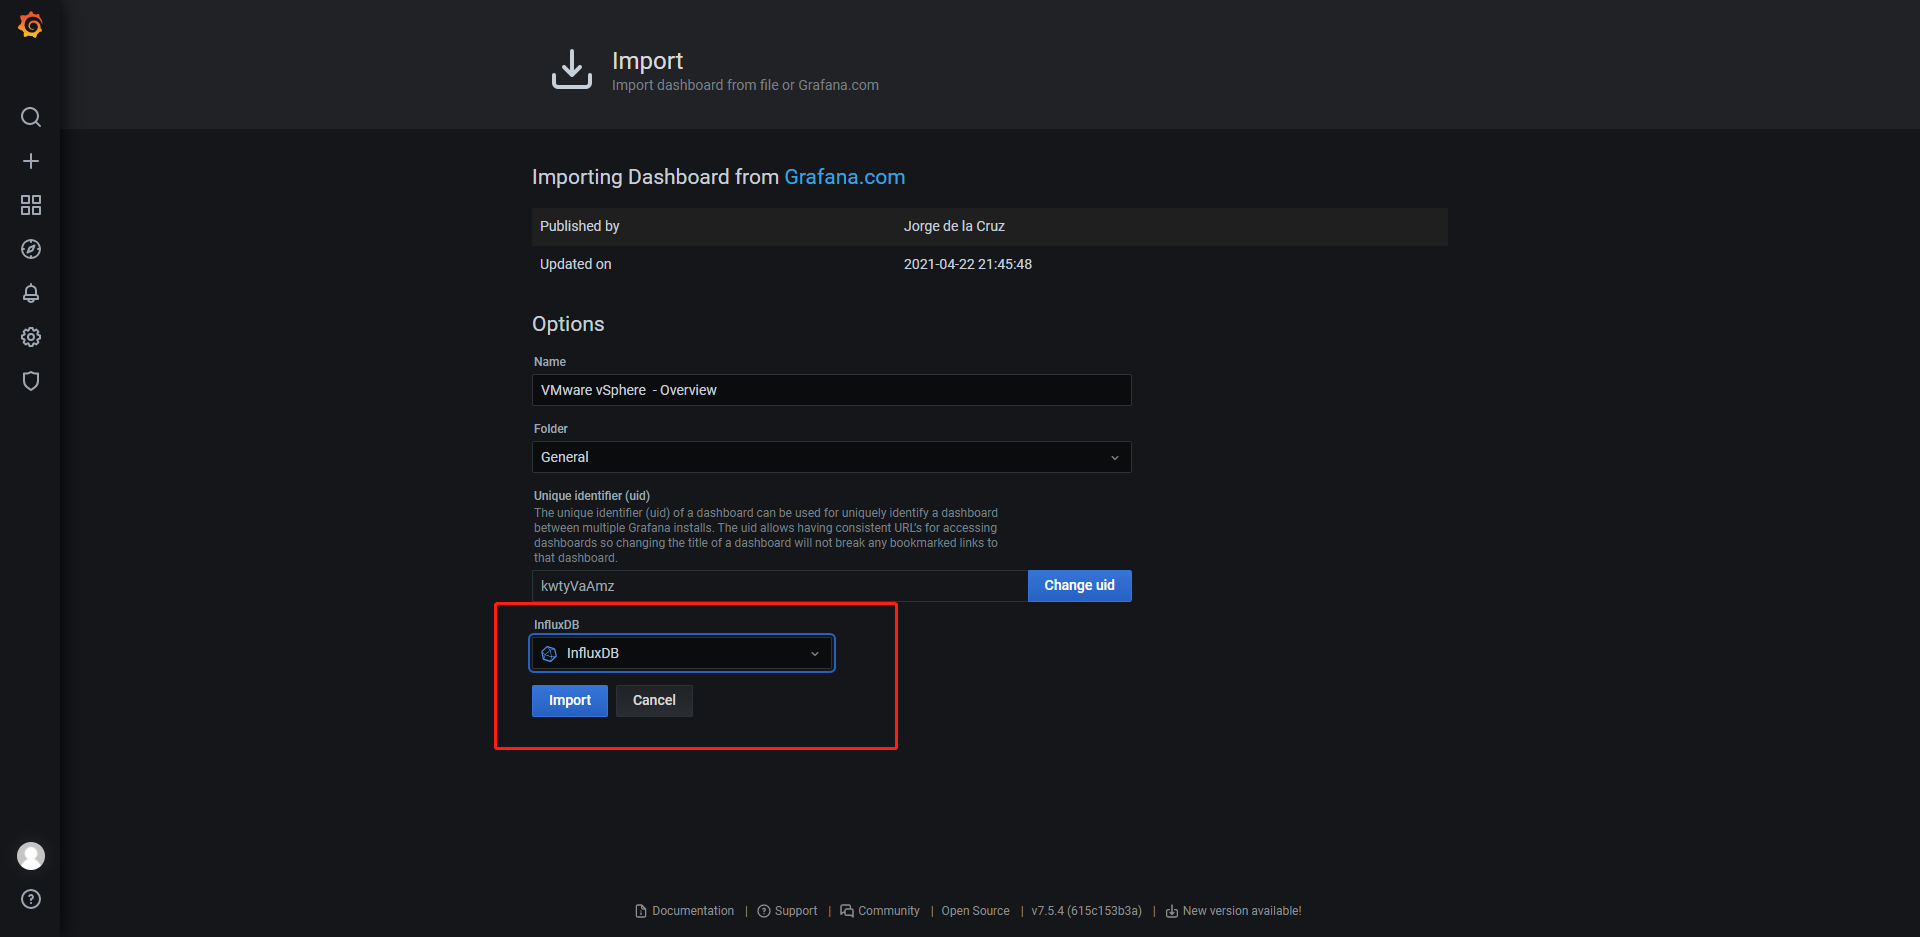Follow the Grafana.com link
1920x937 pixels.
click(845, 177)
